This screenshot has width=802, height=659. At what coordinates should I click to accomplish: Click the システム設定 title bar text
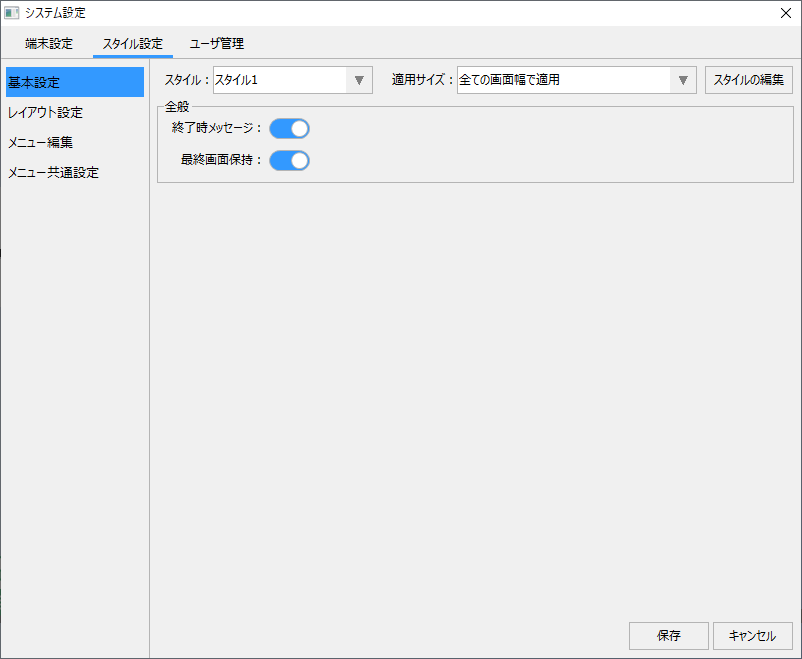point(55,13)
